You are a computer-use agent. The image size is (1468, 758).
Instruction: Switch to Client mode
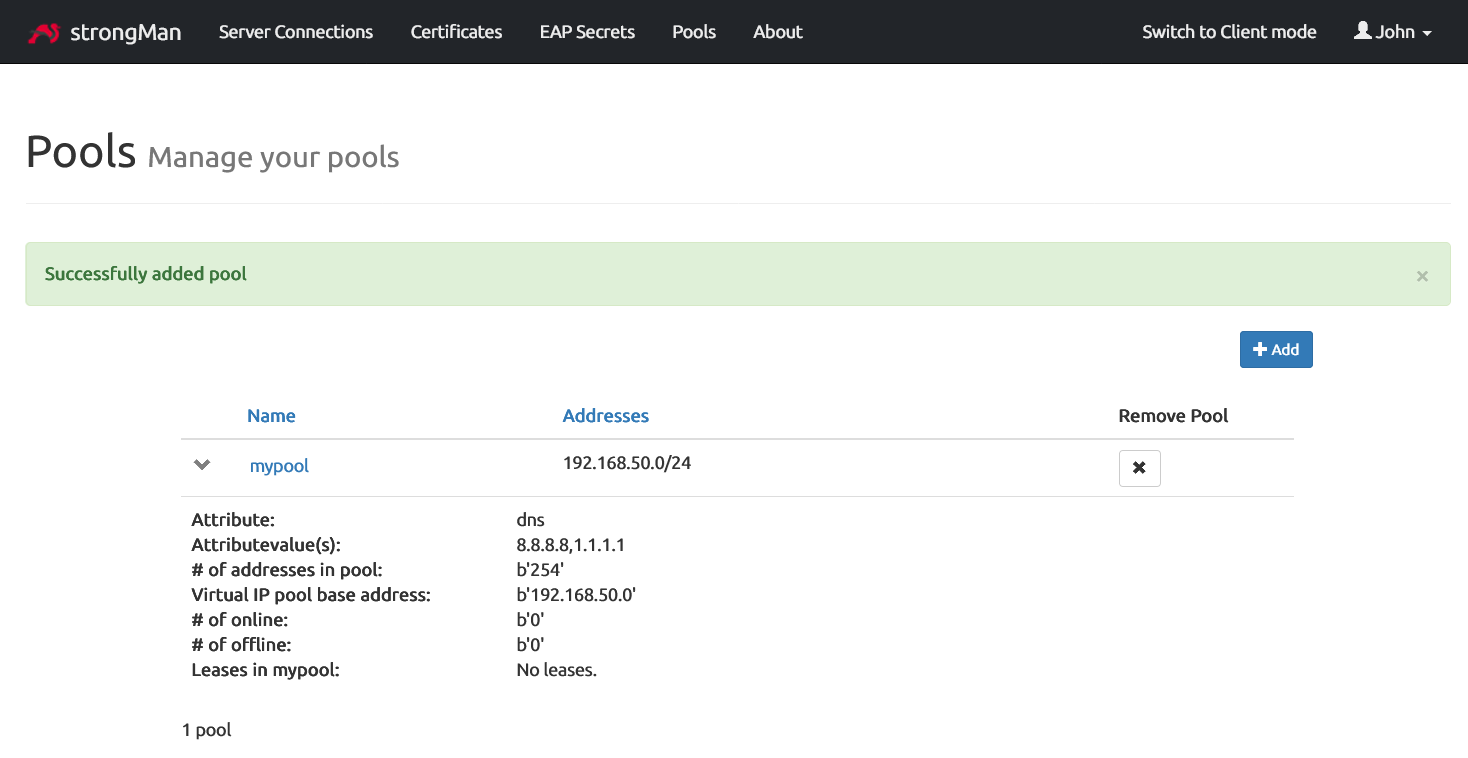(1229, 31)
